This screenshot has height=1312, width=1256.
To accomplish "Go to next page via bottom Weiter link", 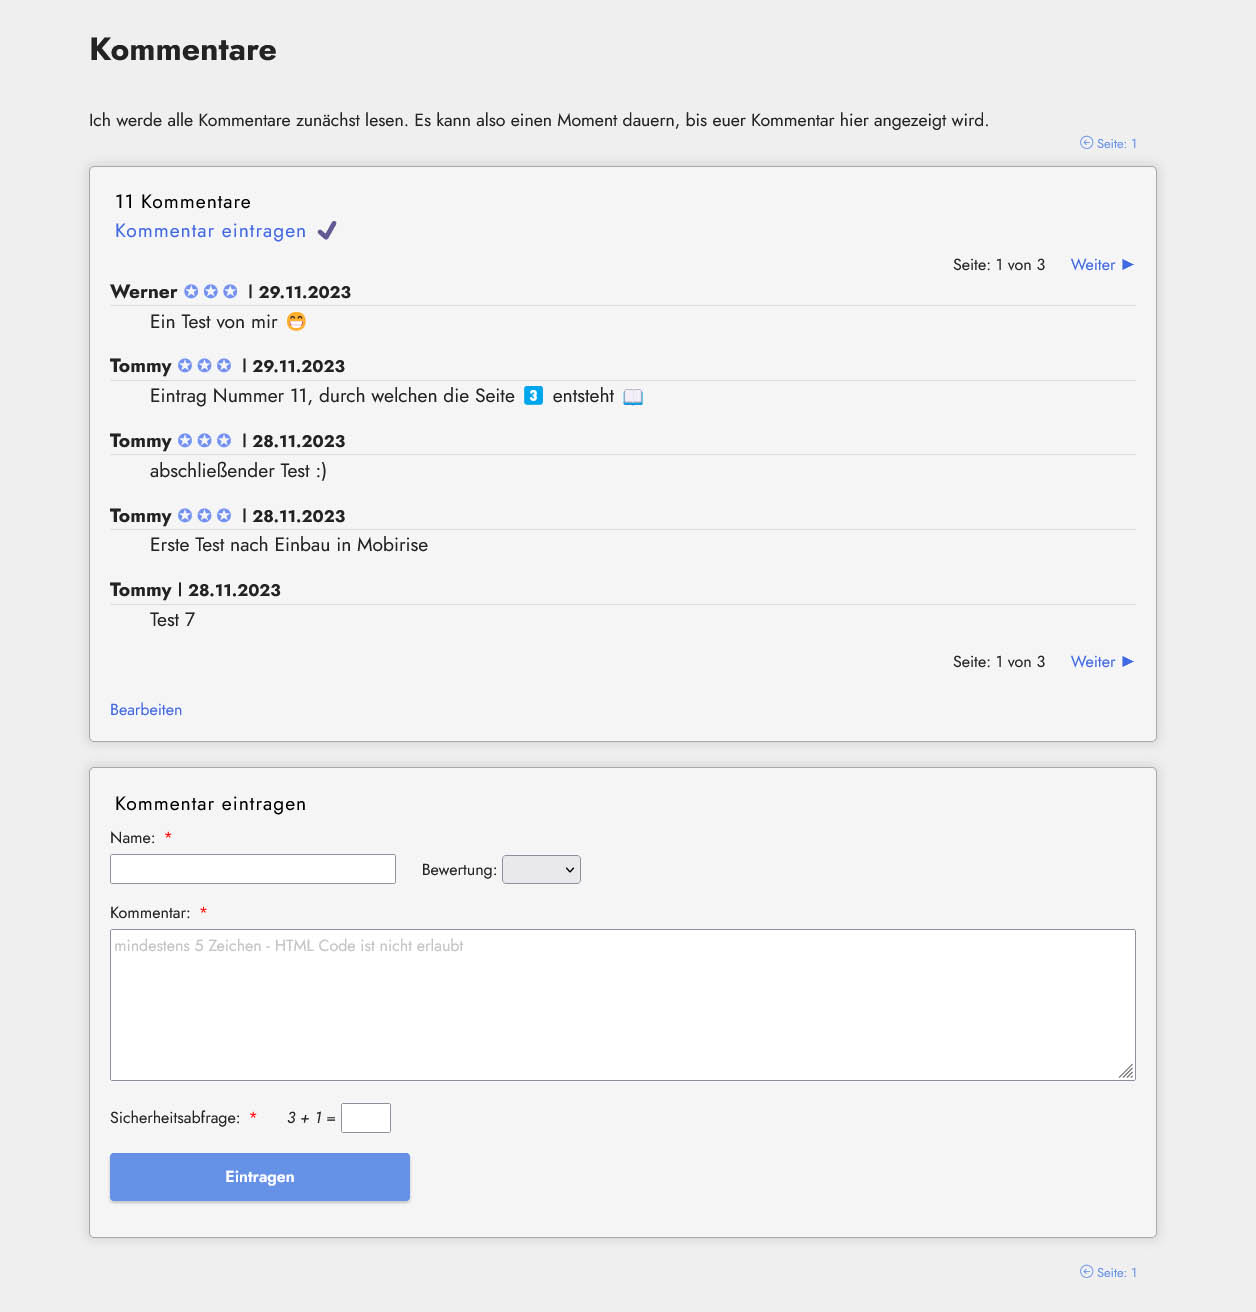I will (1092, 662).
